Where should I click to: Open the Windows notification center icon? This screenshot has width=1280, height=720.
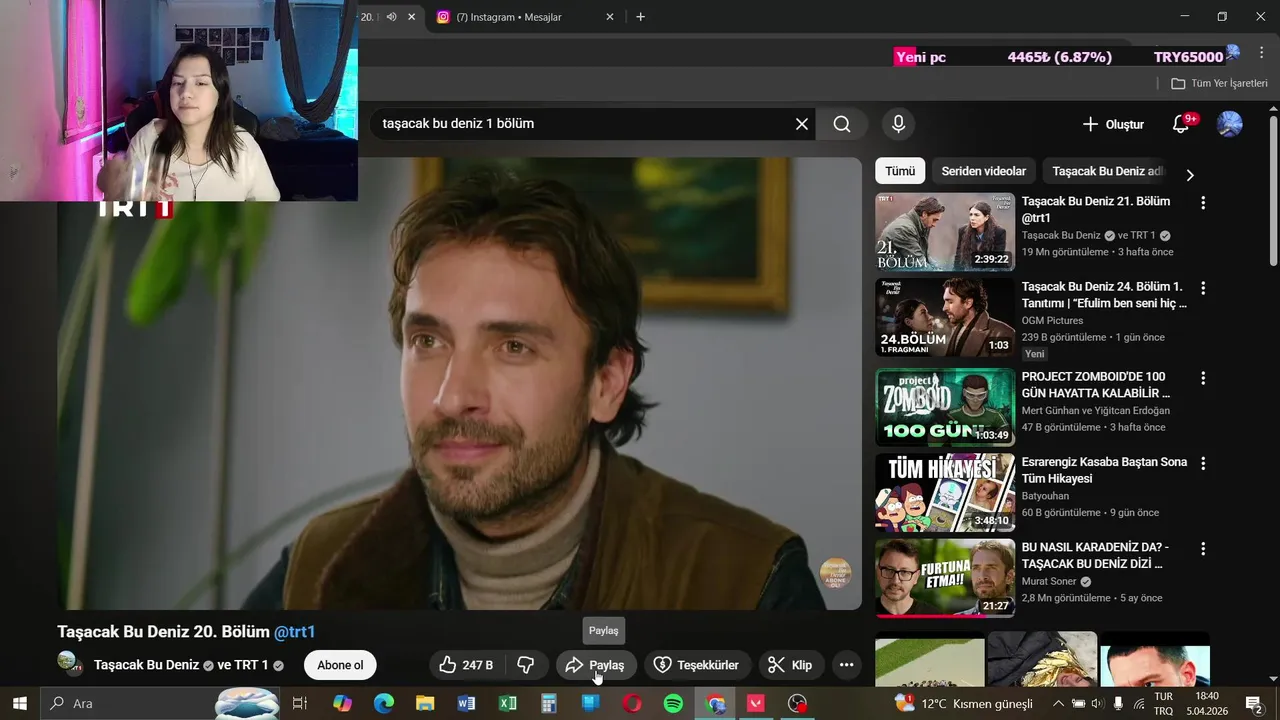click(x=1253, y=703)
